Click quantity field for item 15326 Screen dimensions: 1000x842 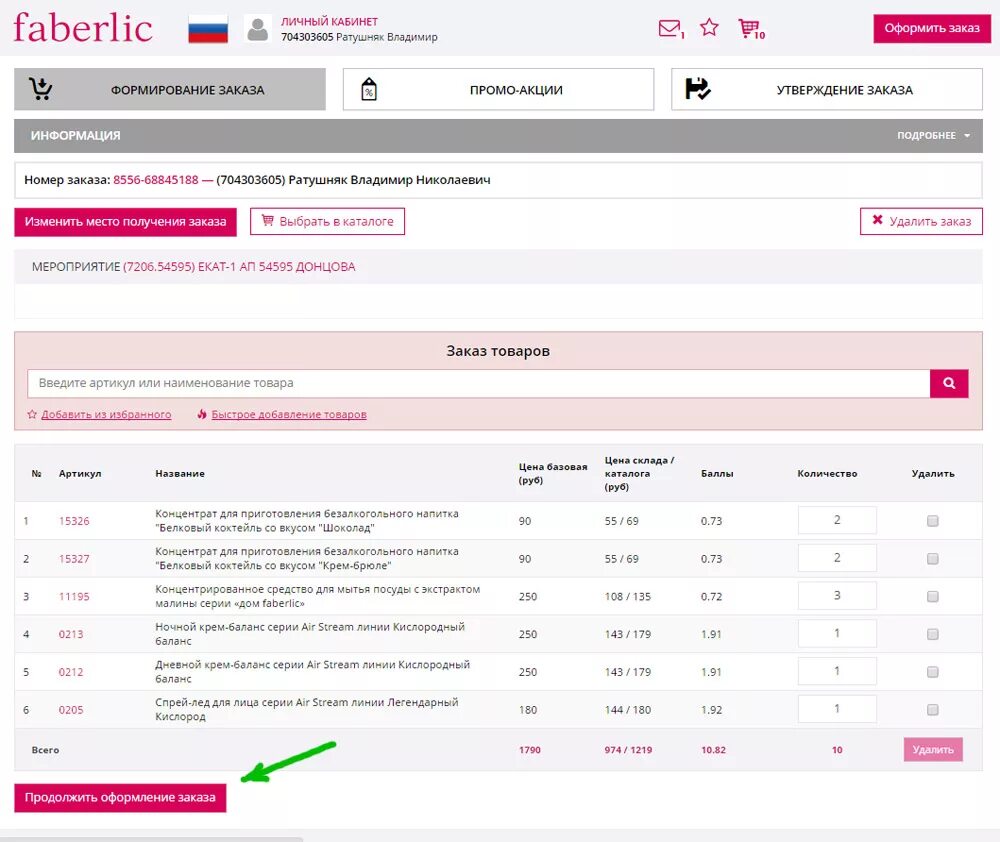point(837,520)
